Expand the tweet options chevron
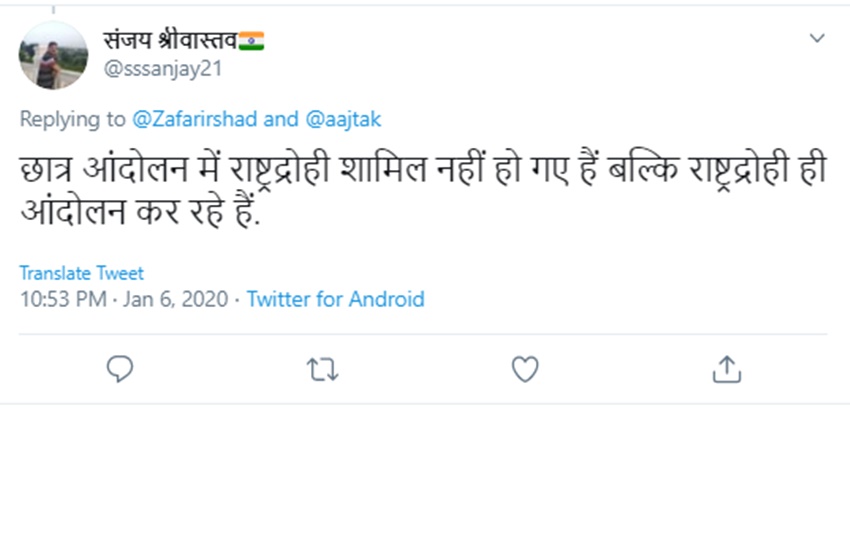 coord(817,39)
